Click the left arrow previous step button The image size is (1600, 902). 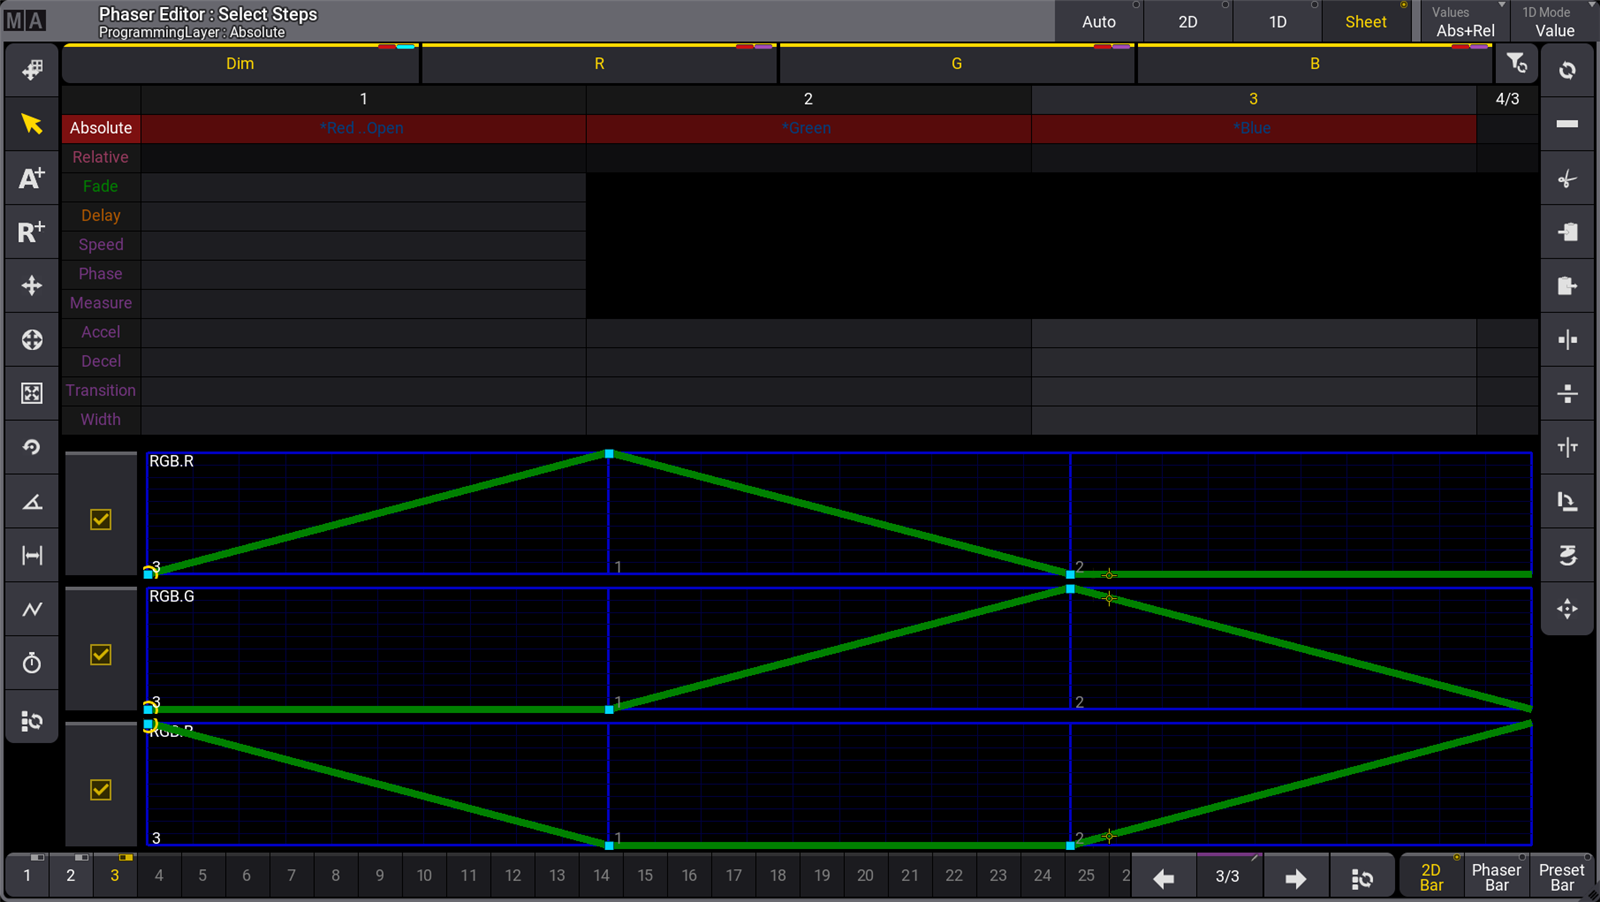click(x=1163, y=877)
